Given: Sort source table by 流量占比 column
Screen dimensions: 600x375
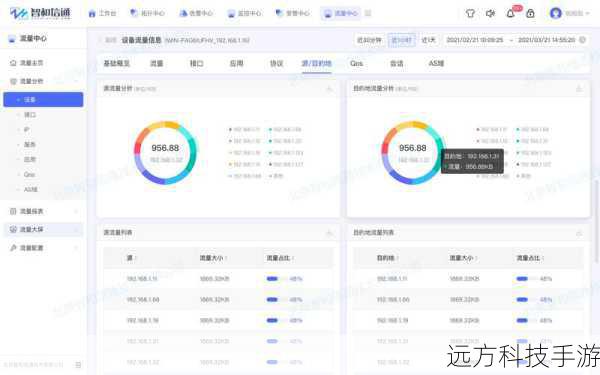Looking at the screenshot, I should (280, 258).
